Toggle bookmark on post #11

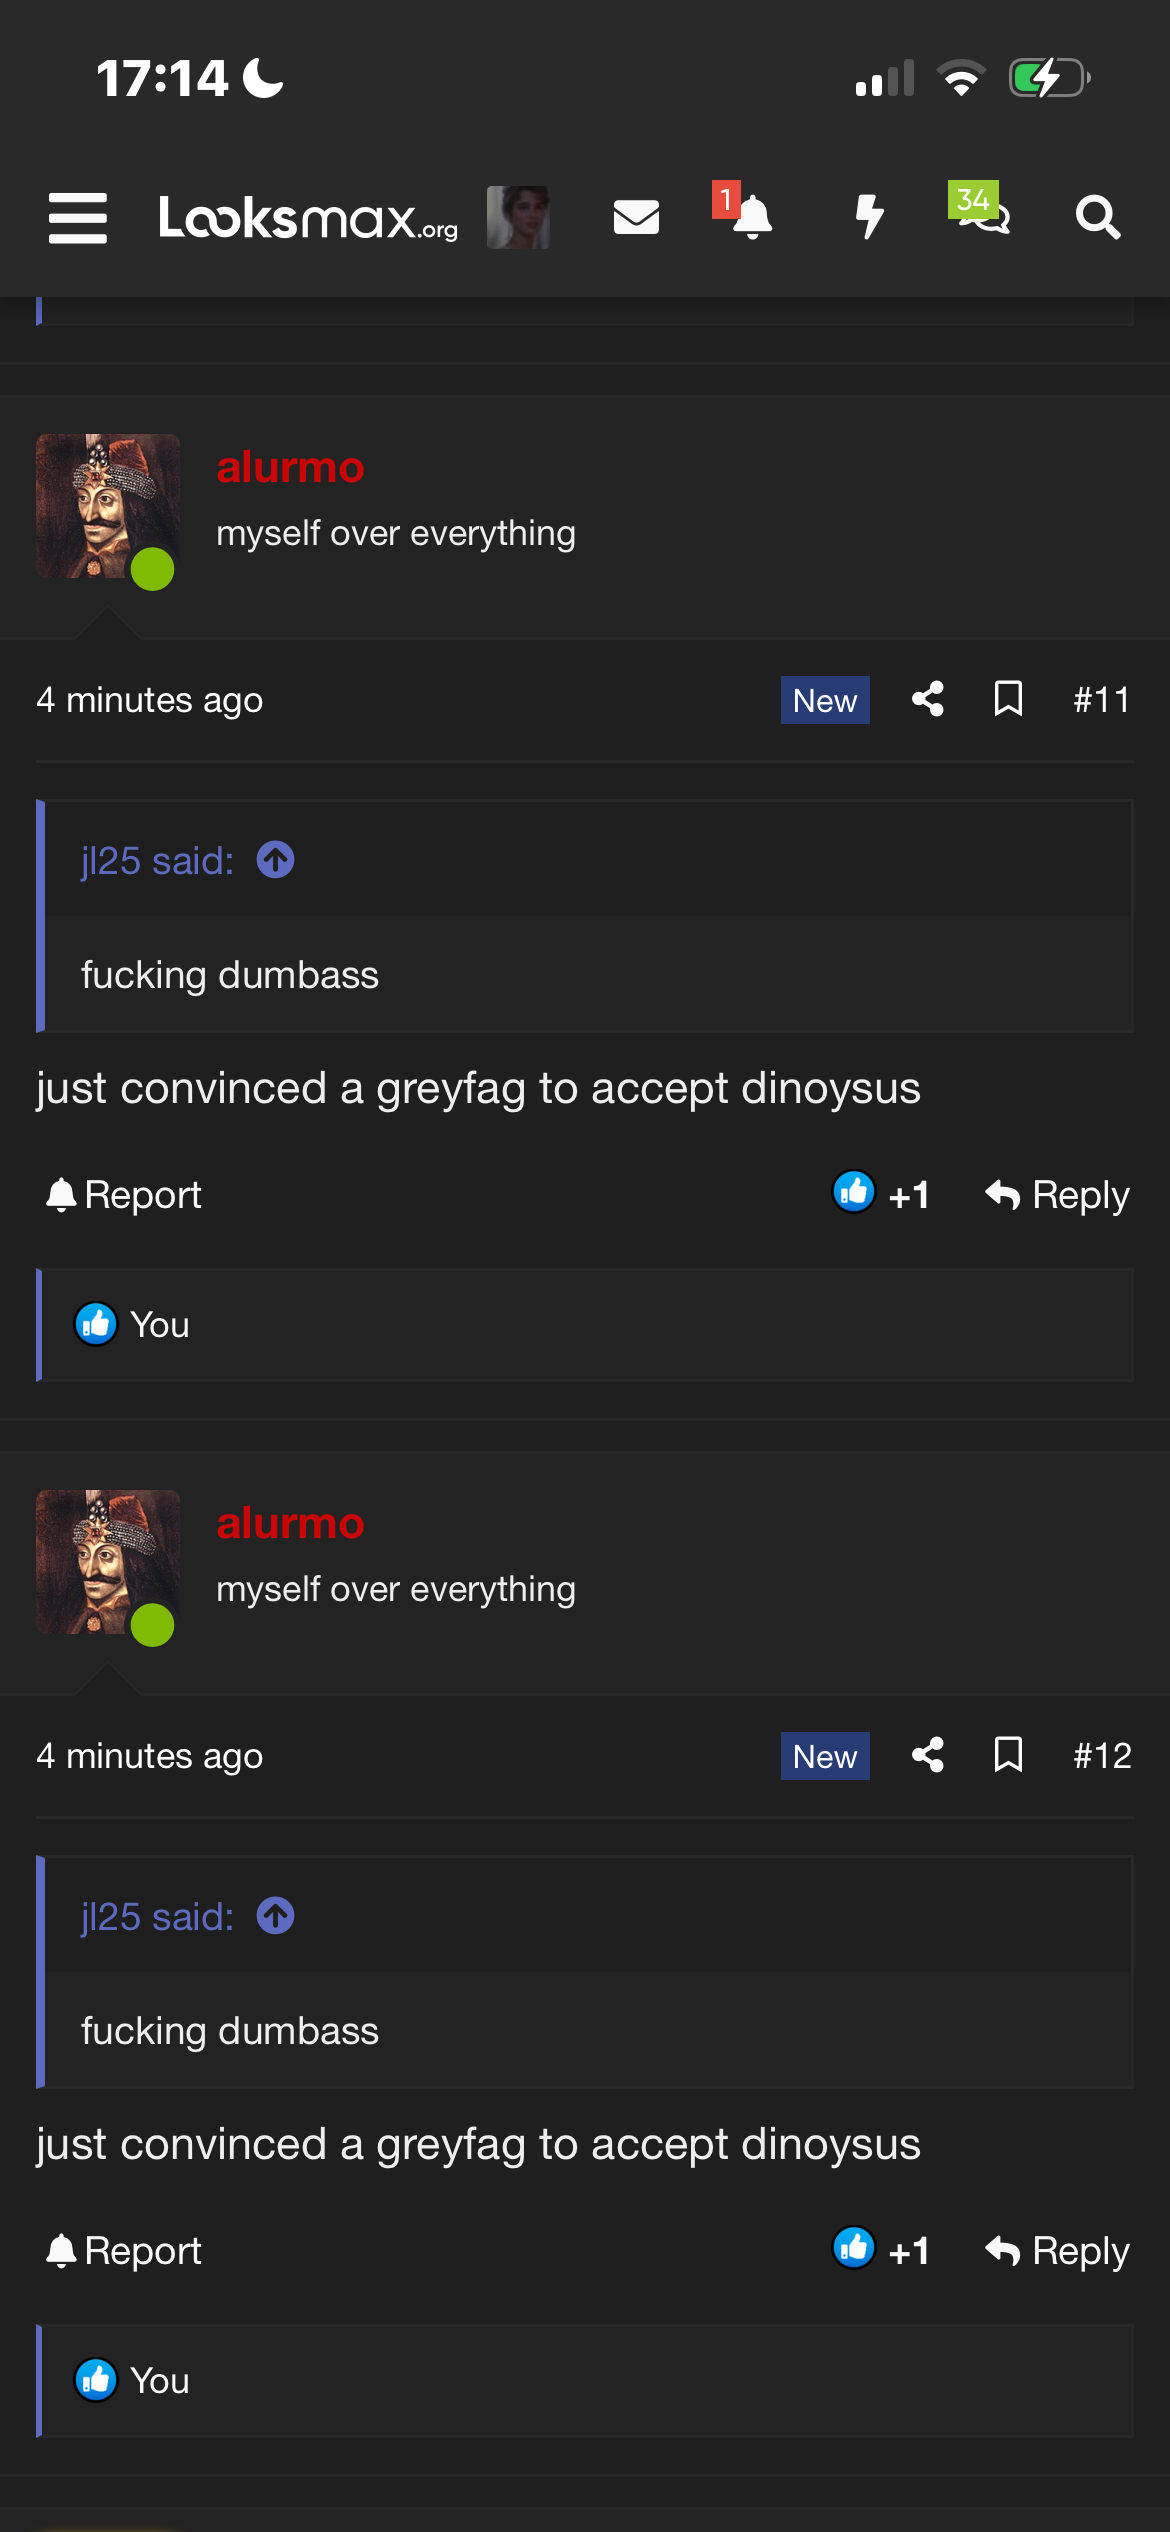coord(1008,699)
